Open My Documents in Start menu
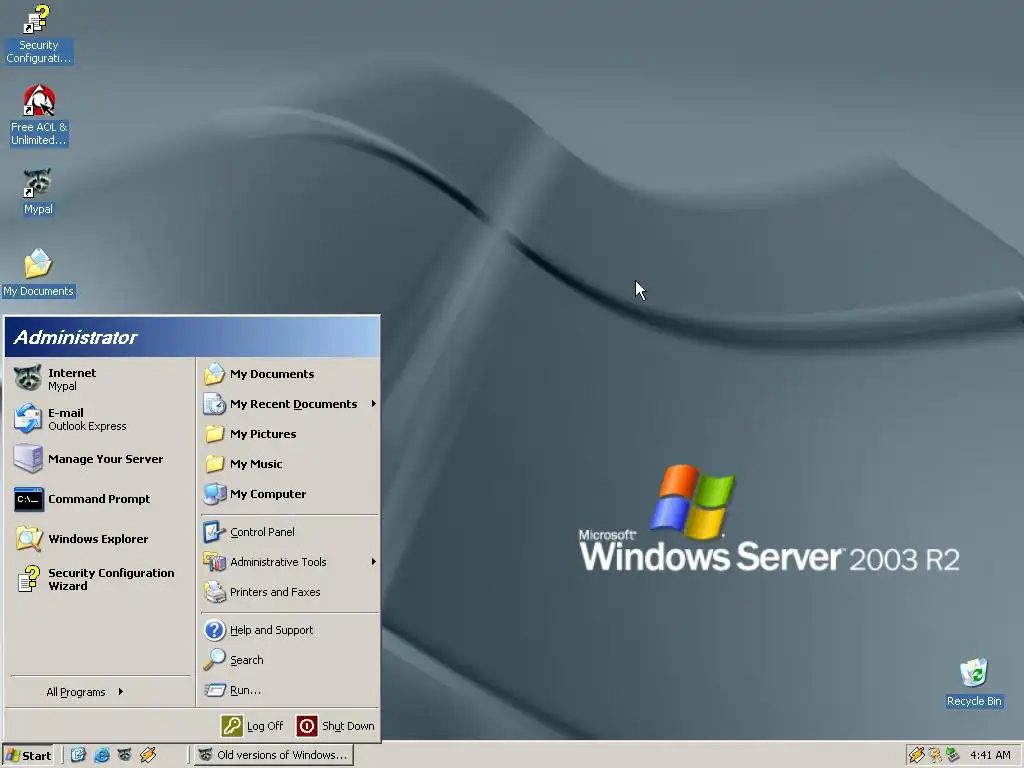Screen dimensions: 1024x768 pyautogui.click(x=289, y=374)
